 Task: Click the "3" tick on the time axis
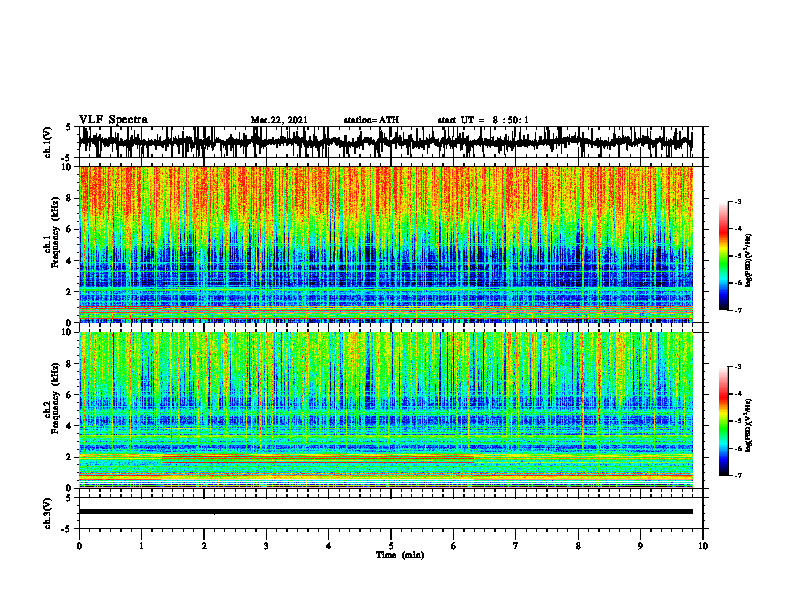266,546
